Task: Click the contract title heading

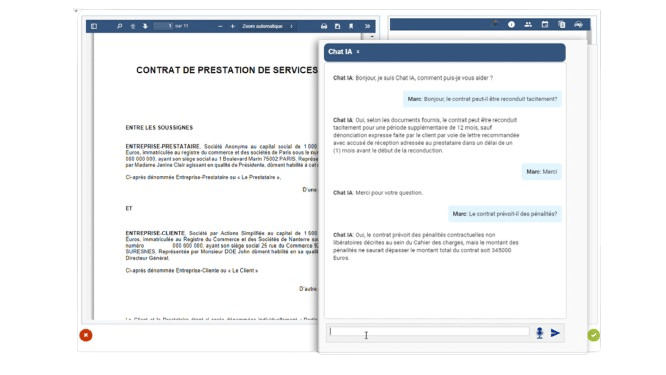Action: 227,70
